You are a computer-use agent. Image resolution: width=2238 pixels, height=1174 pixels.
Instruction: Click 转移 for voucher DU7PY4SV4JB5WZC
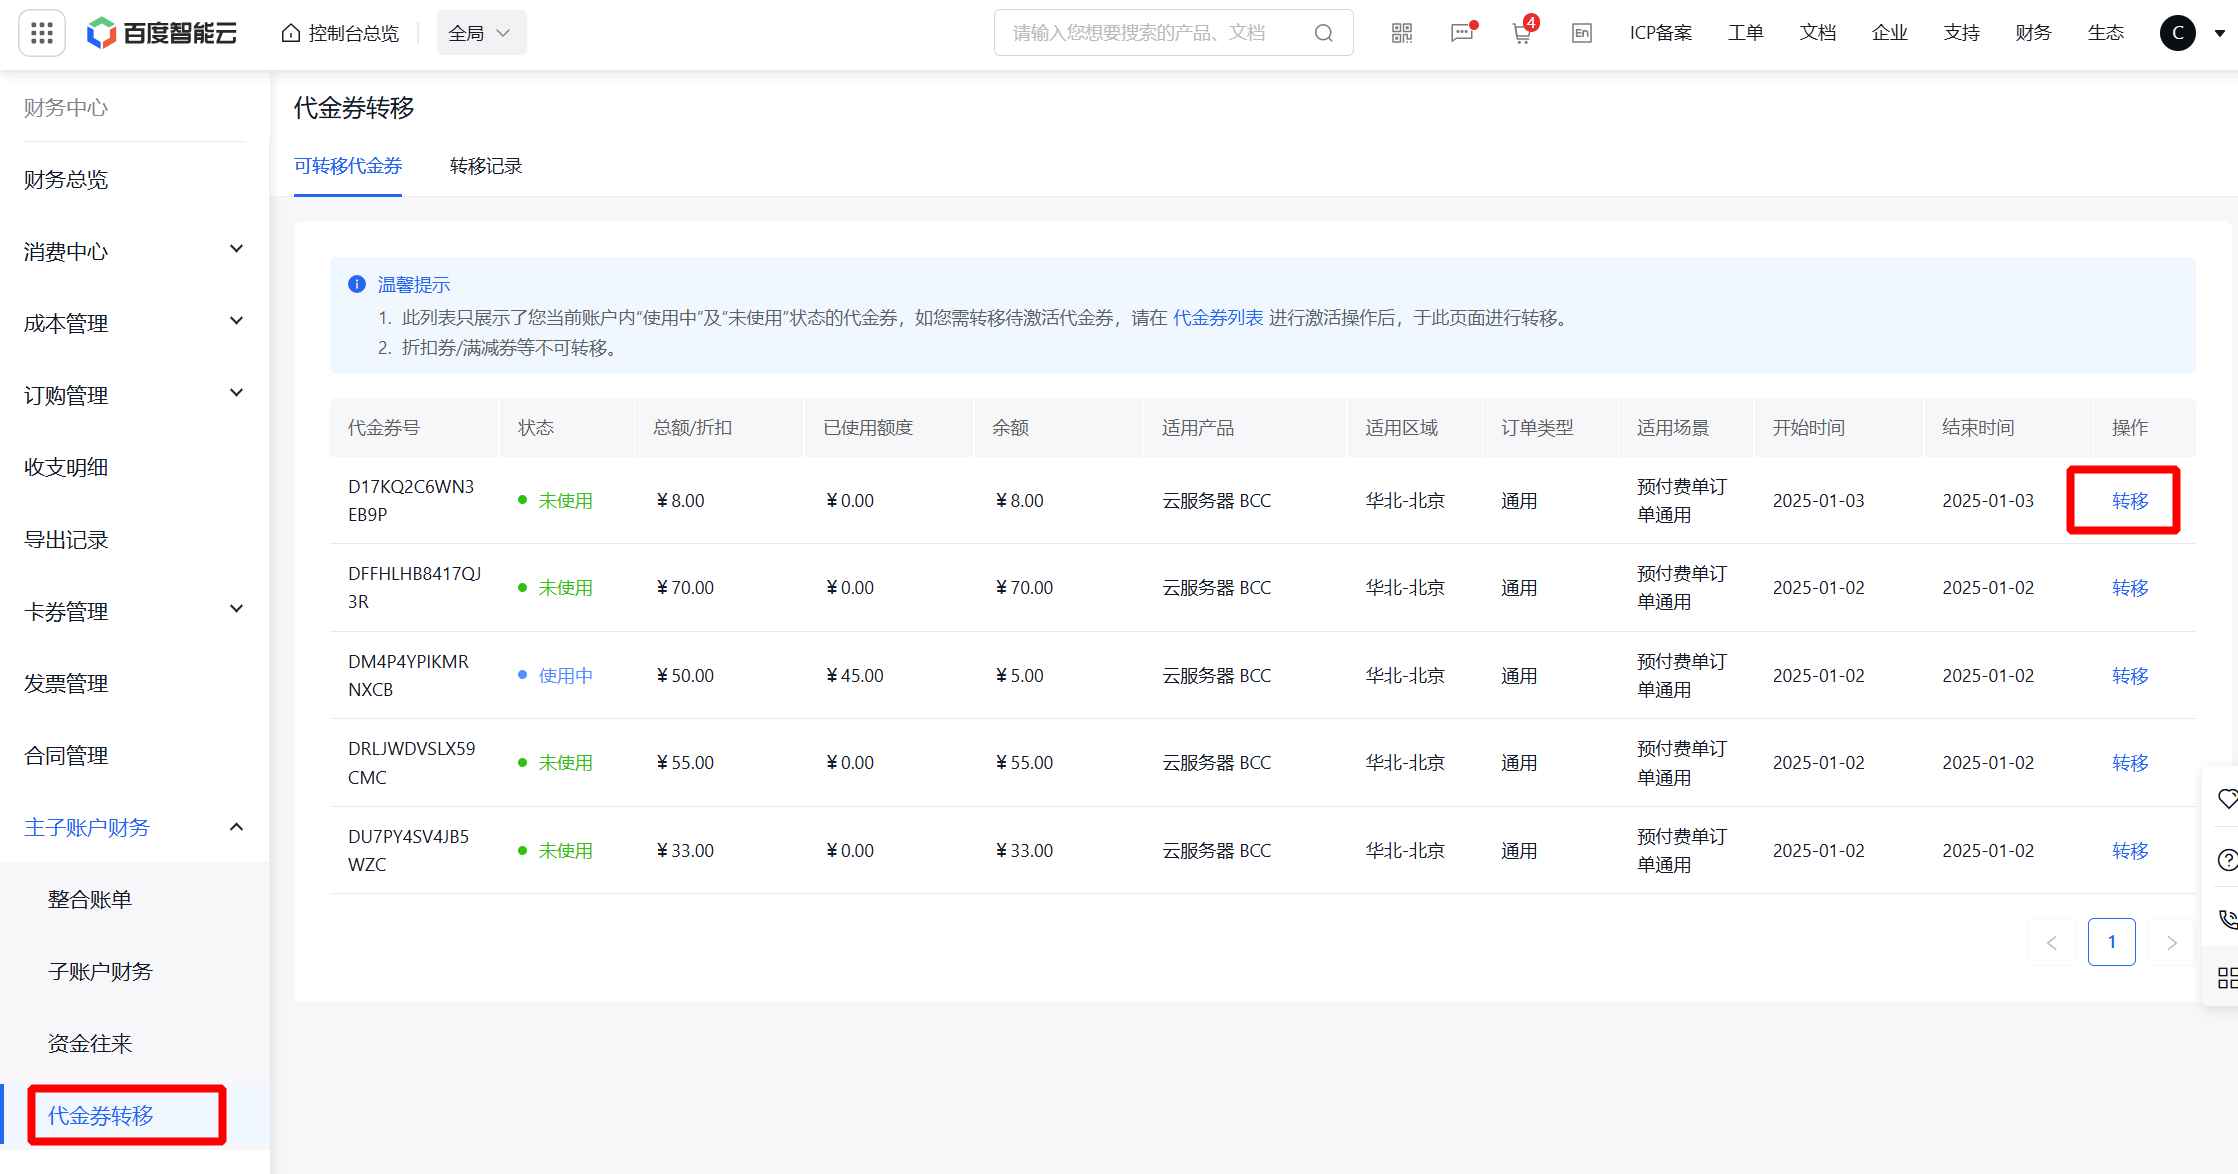[x=2130, y=850]
